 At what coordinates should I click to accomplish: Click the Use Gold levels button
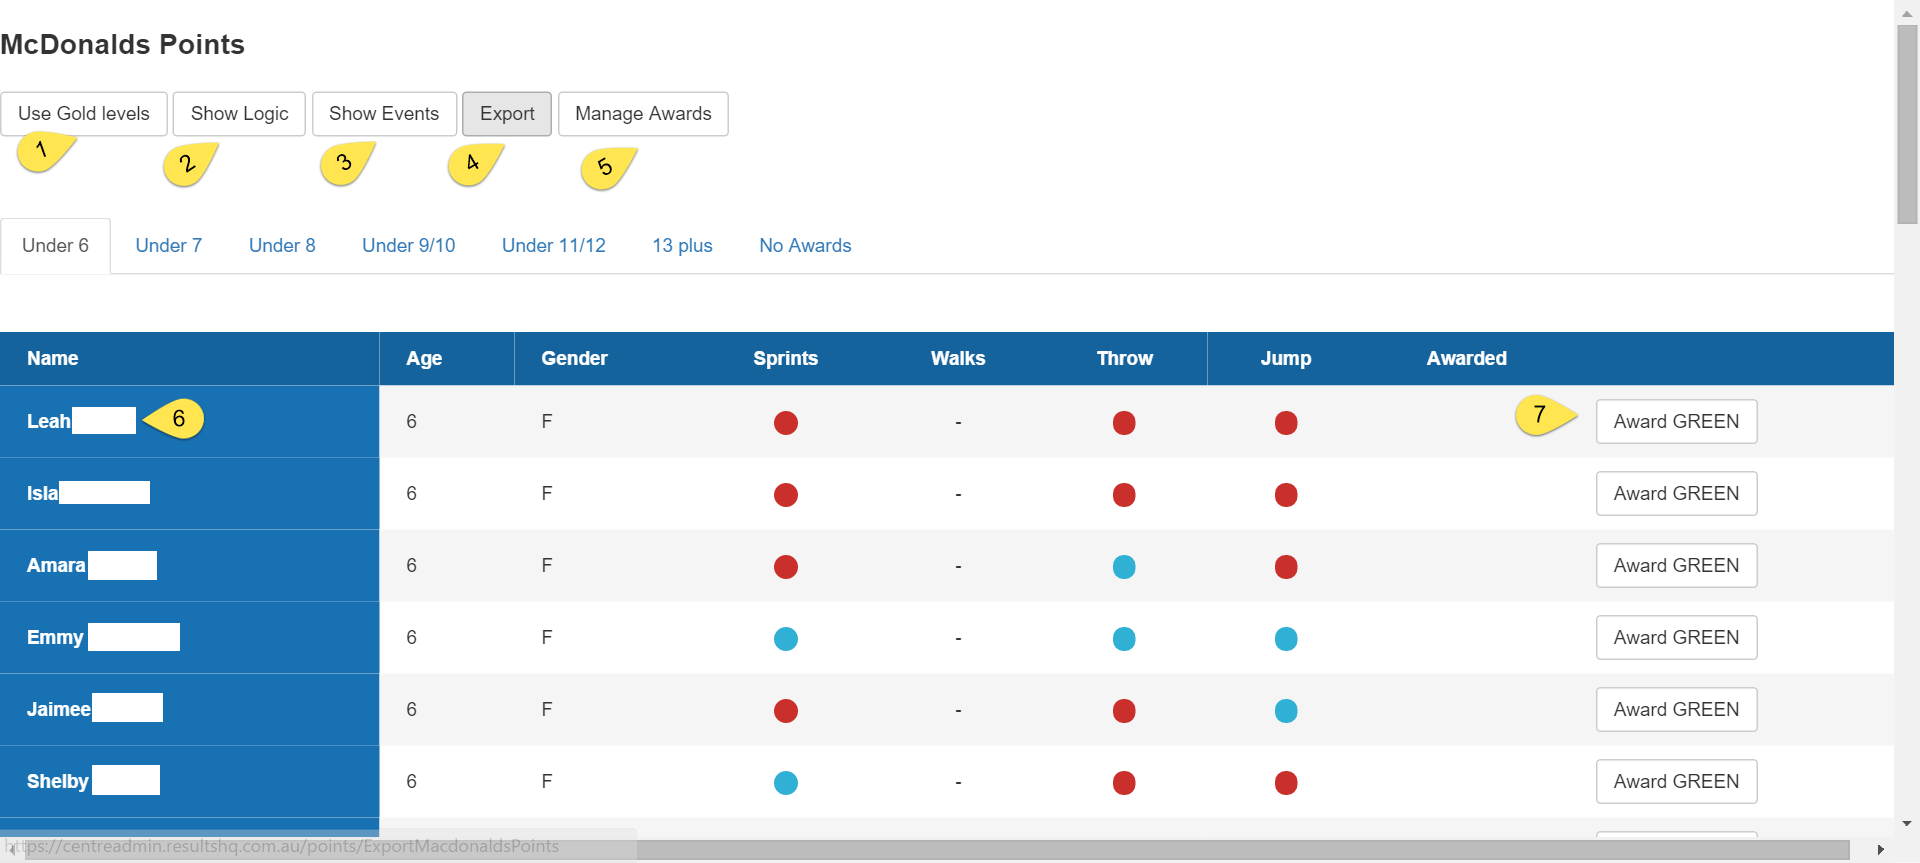84,114
